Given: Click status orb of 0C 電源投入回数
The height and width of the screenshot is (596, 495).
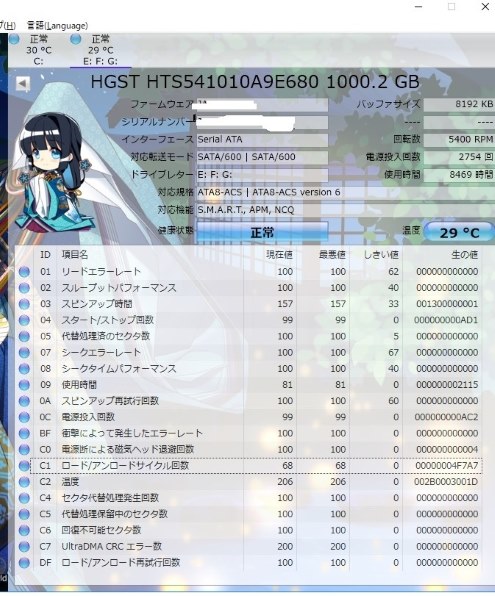Looking at the screenshot, I should pyautogui.click(x=24, y=417).
